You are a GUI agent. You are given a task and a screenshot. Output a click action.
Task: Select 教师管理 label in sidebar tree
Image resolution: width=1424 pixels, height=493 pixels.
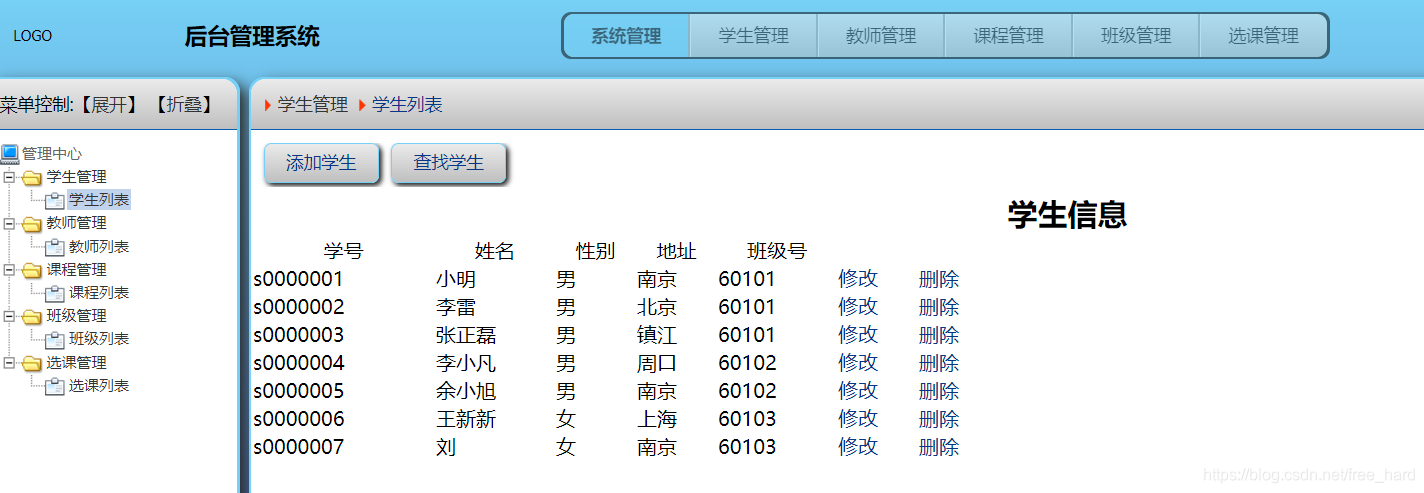[x=77, y=223]
